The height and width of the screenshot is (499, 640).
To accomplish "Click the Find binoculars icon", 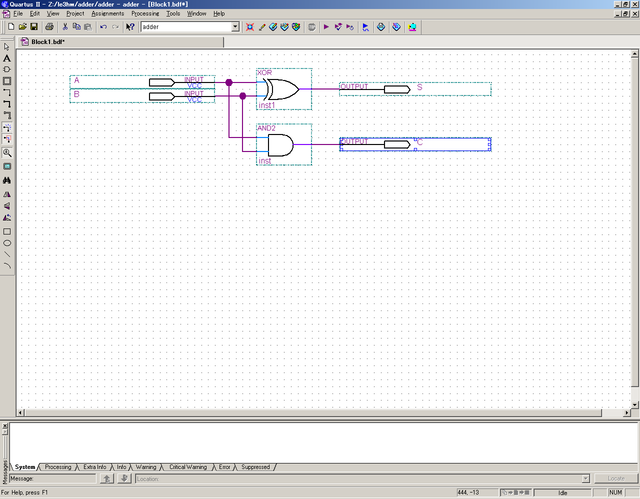I will (x=7, y=180).
